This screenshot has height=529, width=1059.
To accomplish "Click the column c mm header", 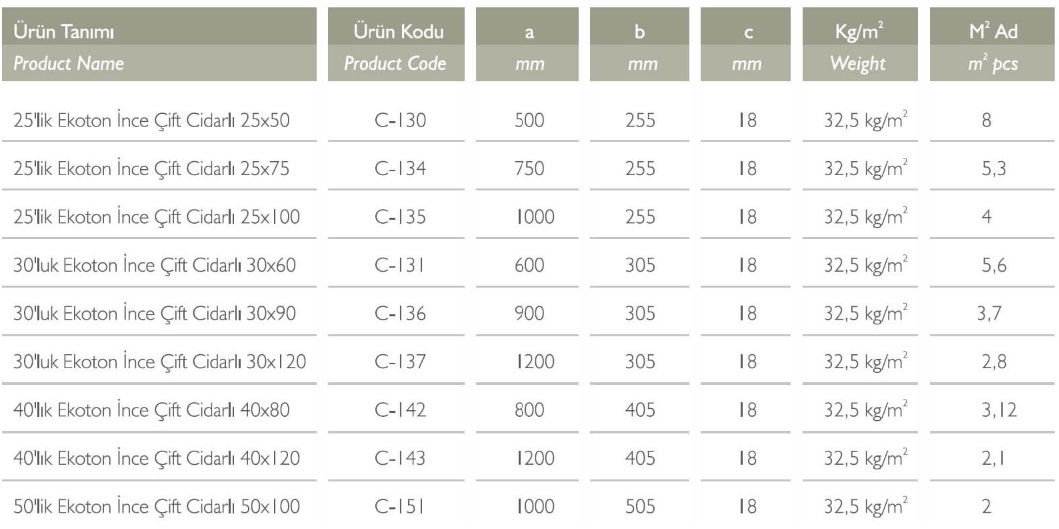I will 746,45.
